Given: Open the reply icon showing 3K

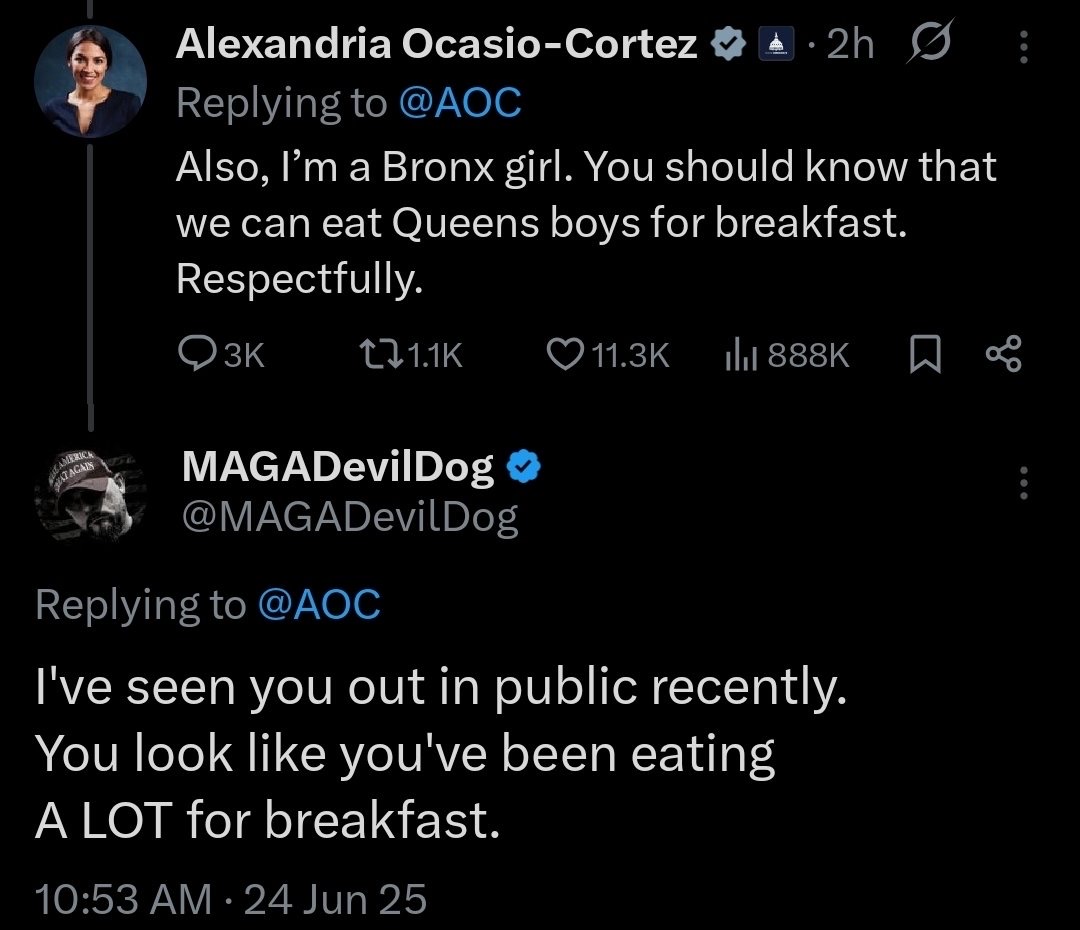Looking at the screenshot, I should click(197, 354).
